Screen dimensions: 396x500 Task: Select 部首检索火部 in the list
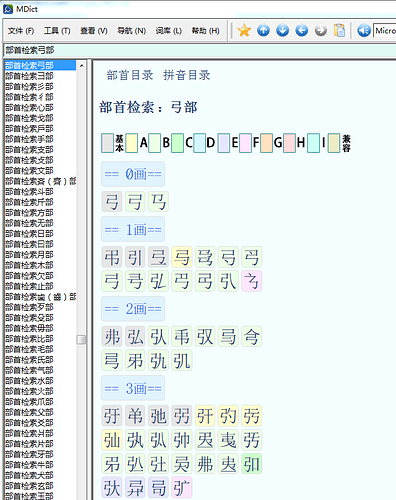coord(40,391)
